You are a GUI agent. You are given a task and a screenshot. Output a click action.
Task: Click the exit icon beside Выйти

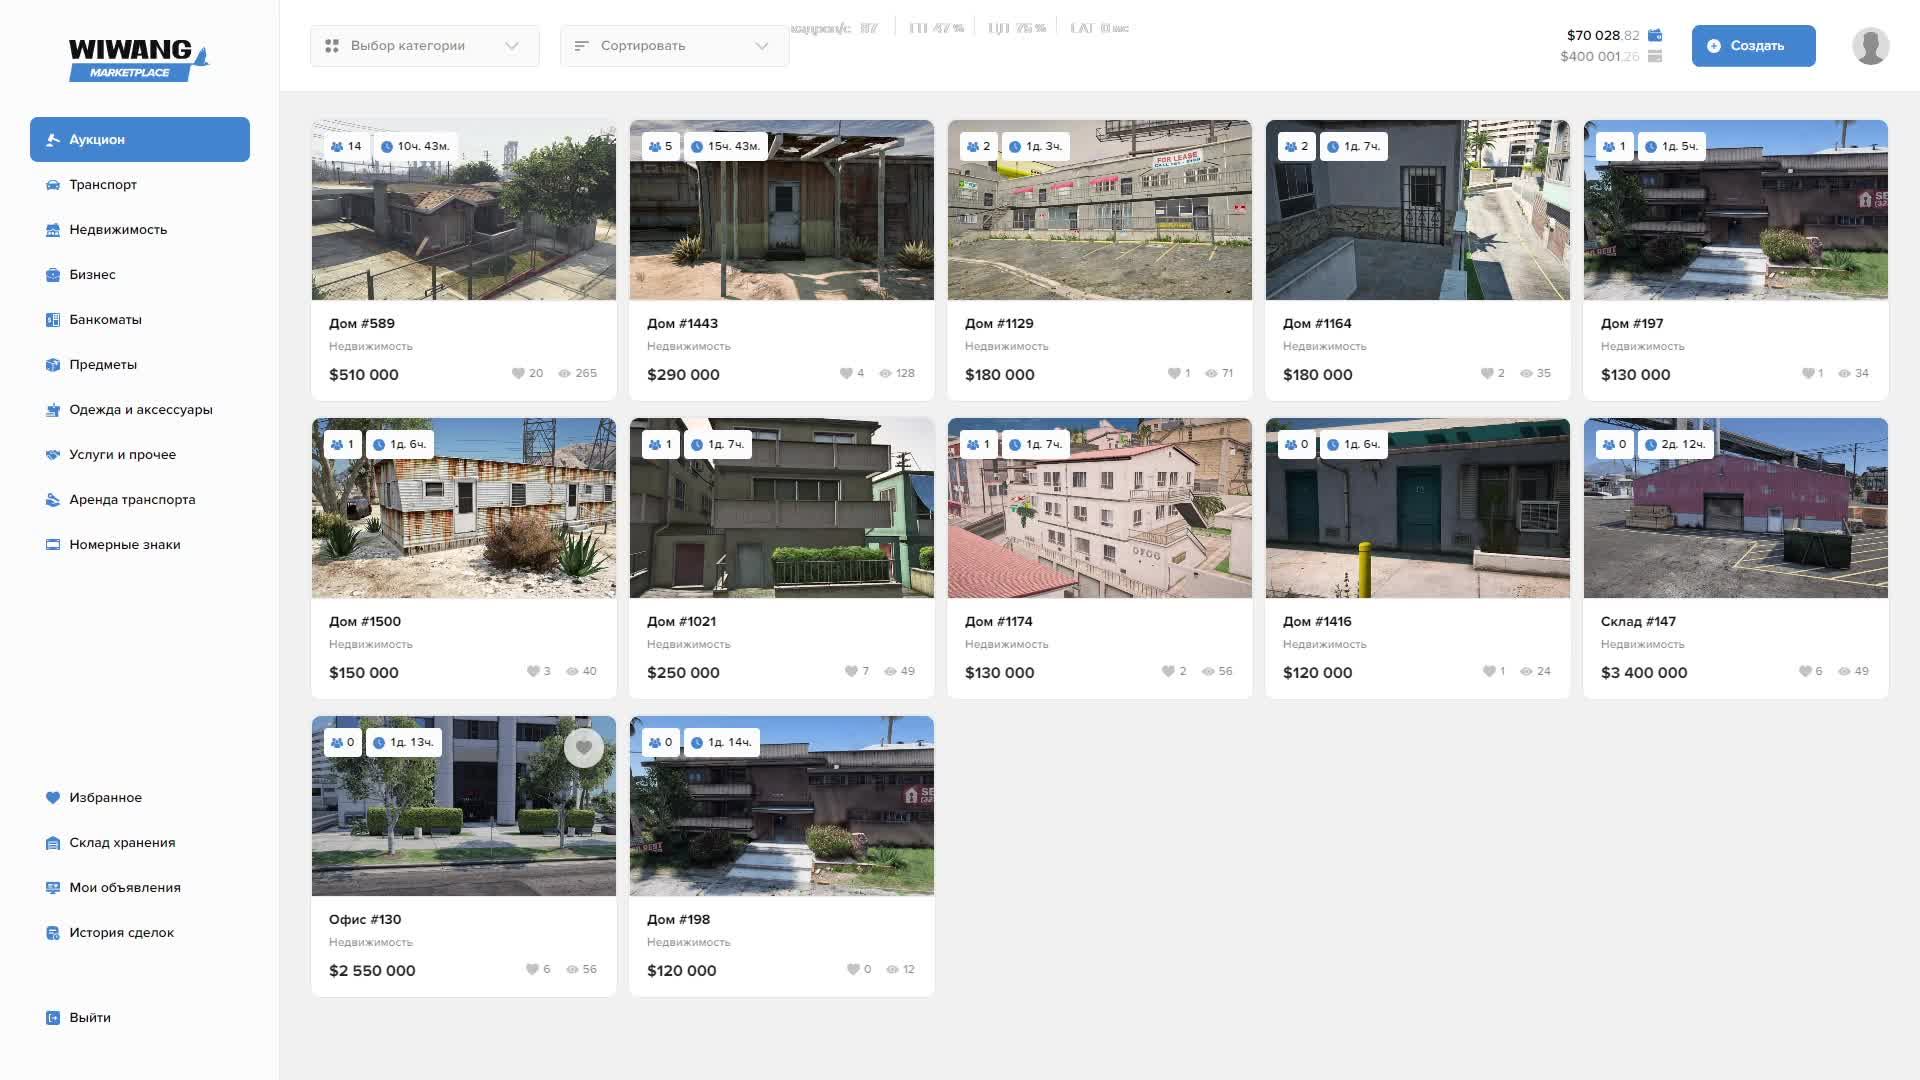(53, 1018)
